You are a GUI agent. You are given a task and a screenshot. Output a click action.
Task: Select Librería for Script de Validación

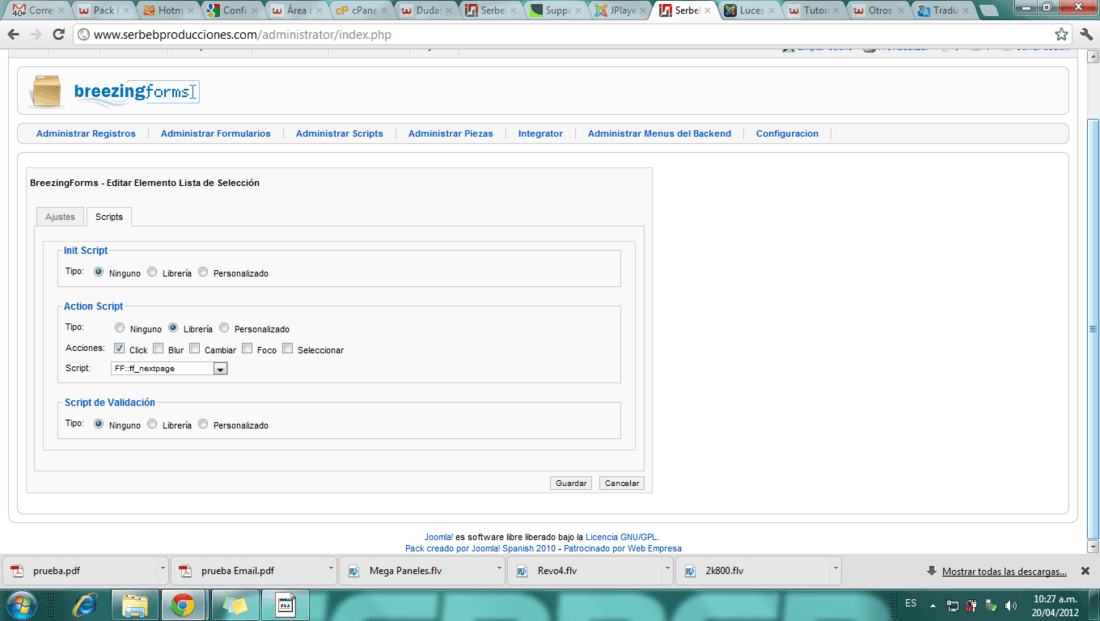pos(152,424)
